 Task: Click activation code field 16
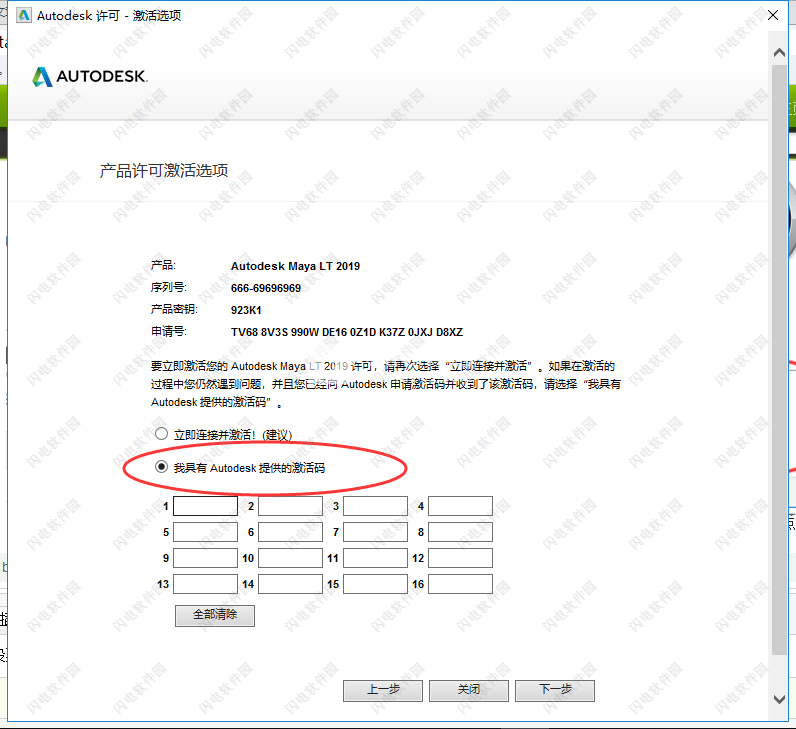click(x=460, y=584)
